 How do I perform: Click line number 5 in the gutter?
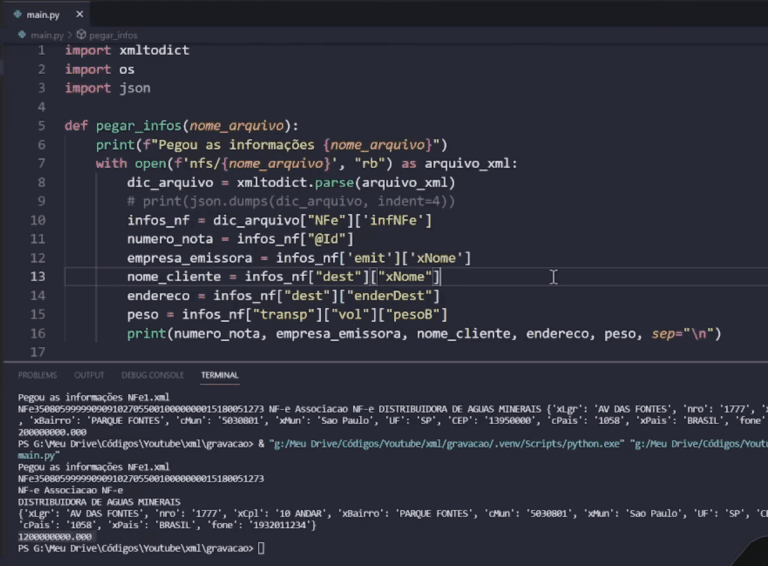[x=42, y=126]
